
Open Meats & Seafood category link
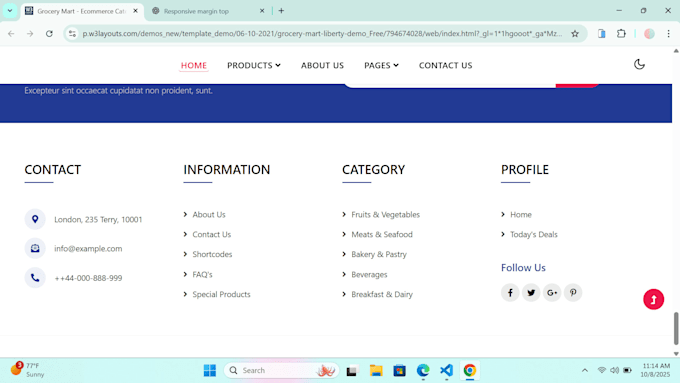(382, 235)
